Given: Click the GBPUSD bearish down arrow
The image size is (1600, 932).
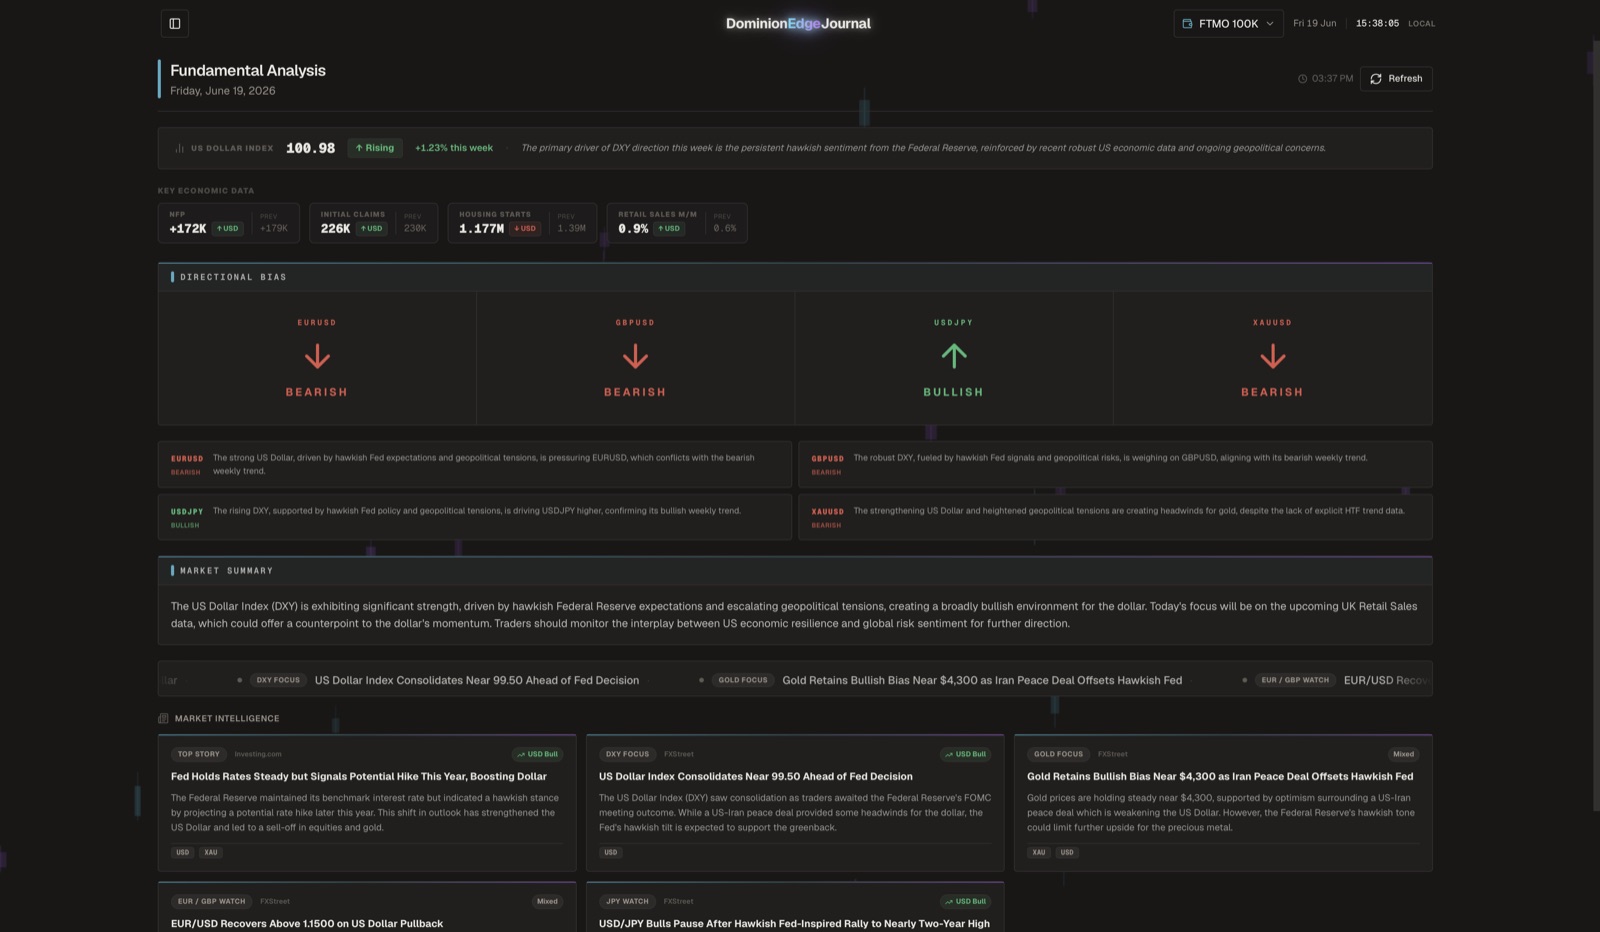Looking at the screenshot, I should point(635,356).
